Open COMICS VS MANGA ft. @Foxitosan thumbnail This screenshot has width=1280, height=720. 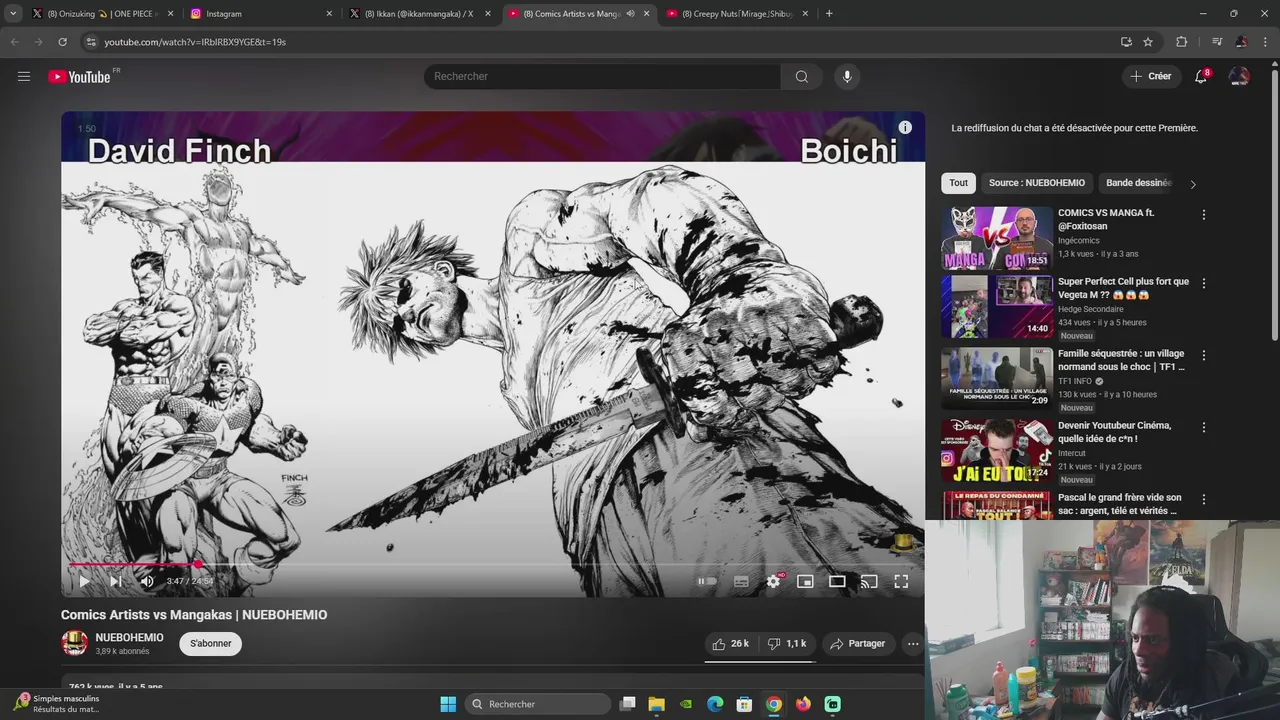996,238
